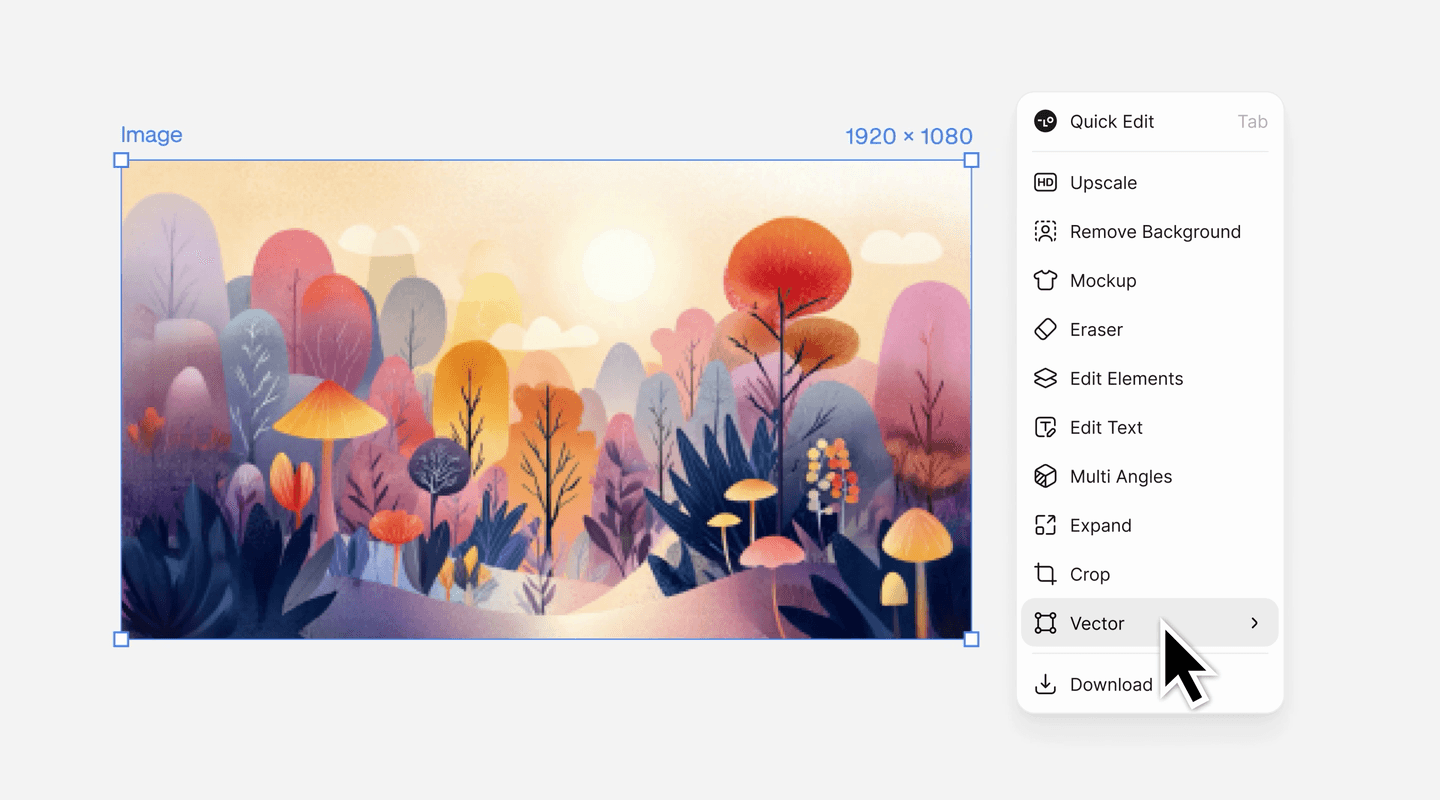Screen dimensions: 1440x800
Task: Click the Image layer label
Action: [x=151, y=135]
